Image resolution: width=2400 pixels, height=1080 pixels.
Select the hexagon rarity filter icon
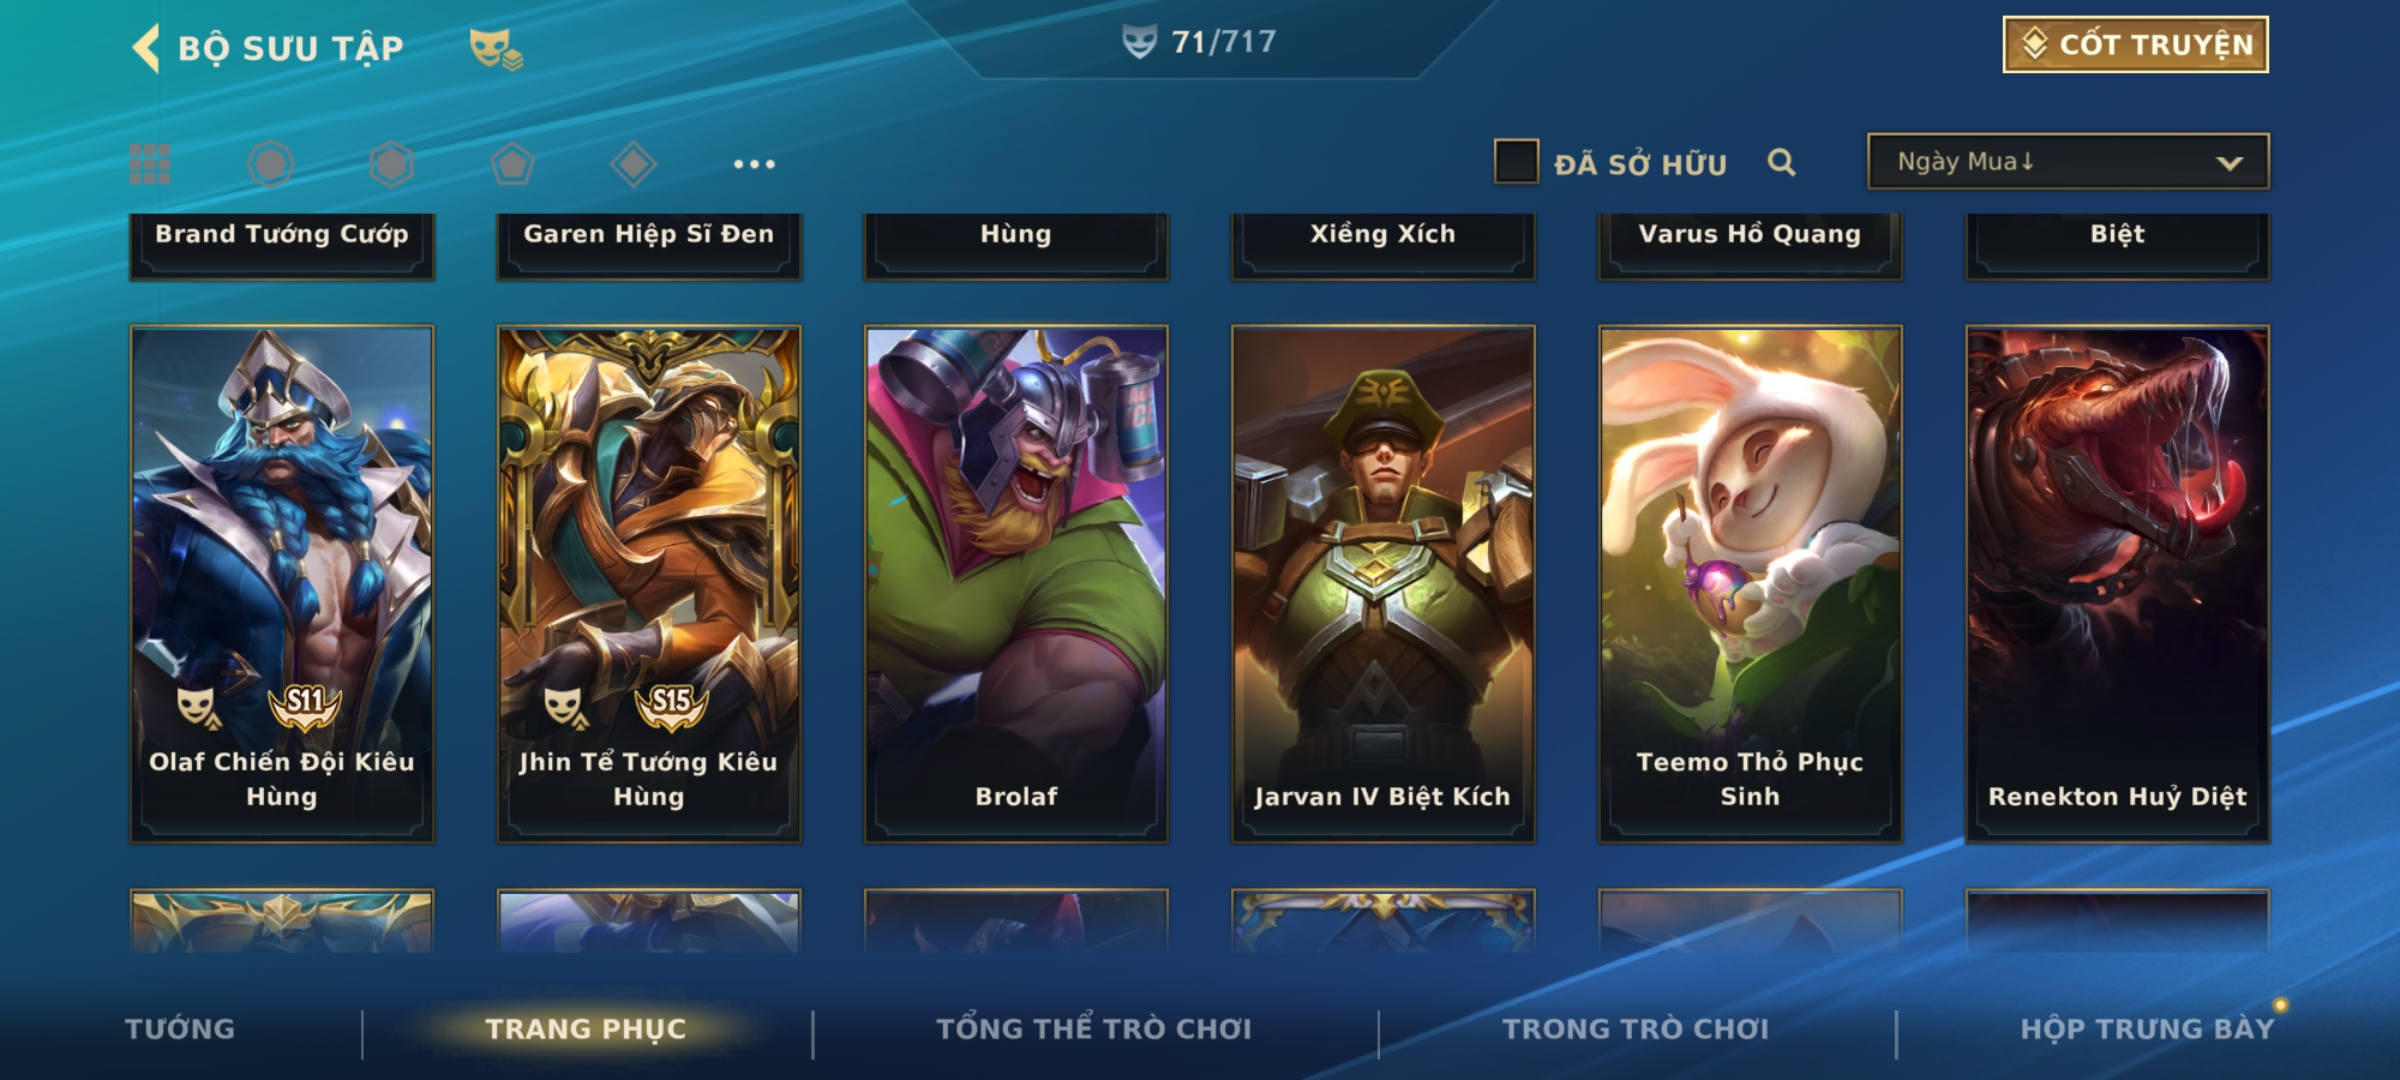click(391, 164)
